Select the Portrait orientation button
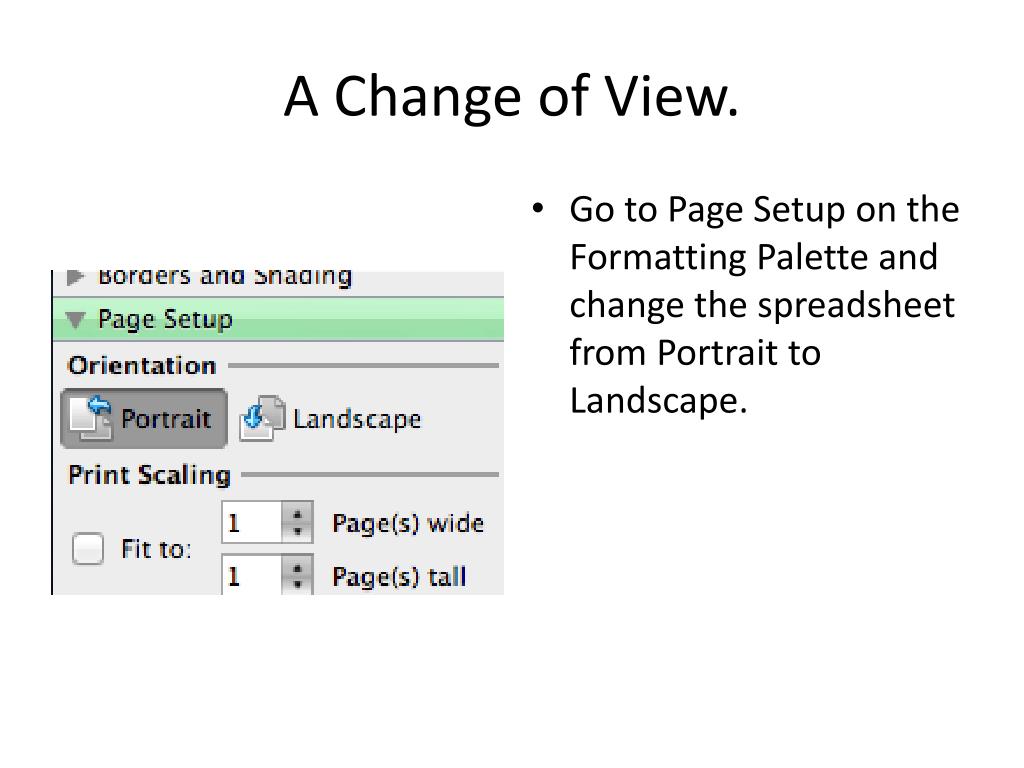 point(144,419)
